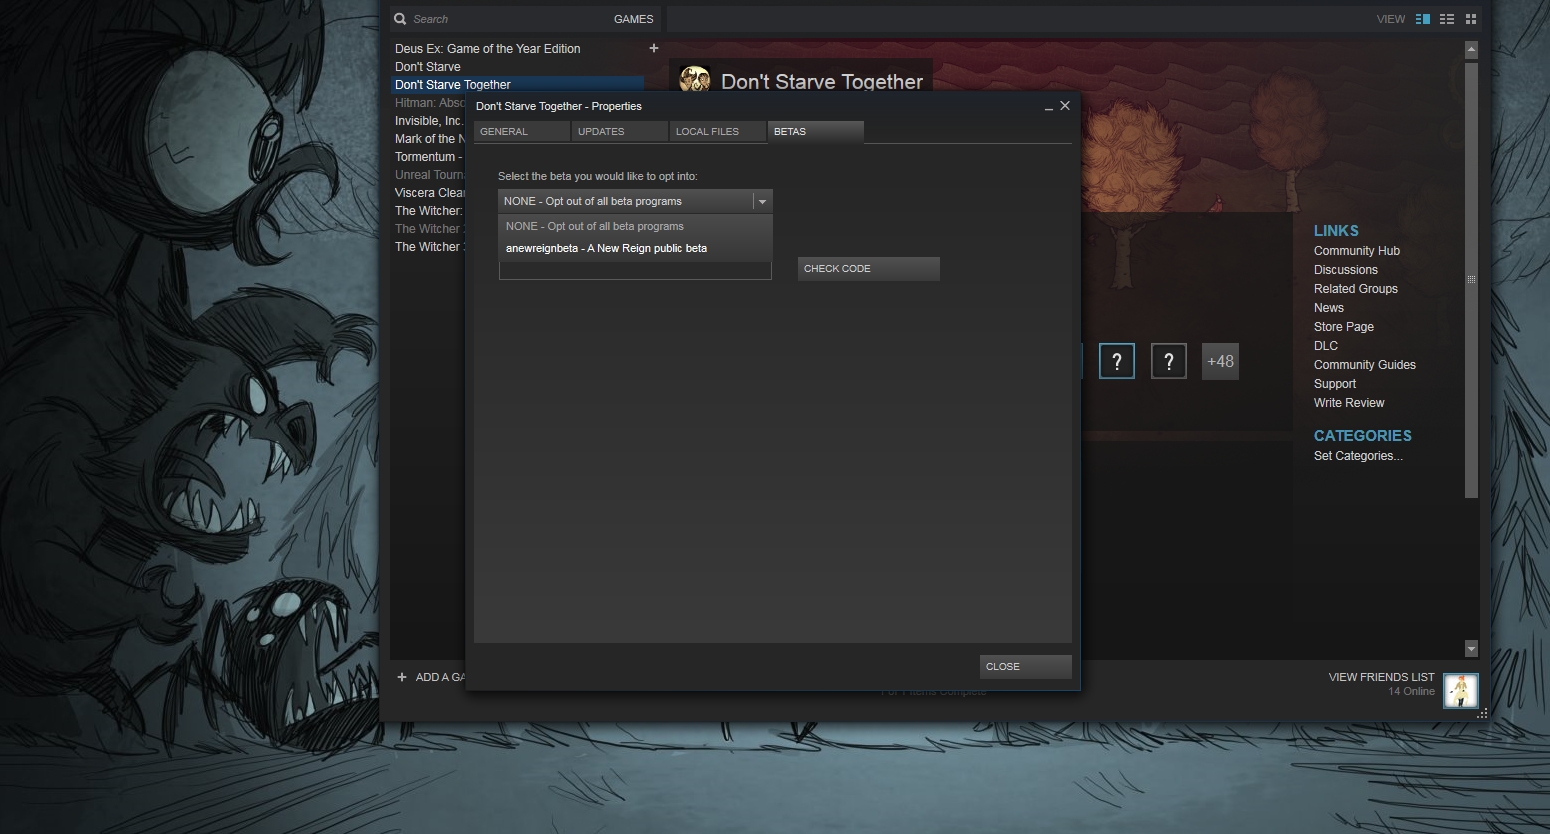Click the friends list avatar picture
Viewport: 1550px width, 834px height.
pyautogui.click(x=1461, y=690)
